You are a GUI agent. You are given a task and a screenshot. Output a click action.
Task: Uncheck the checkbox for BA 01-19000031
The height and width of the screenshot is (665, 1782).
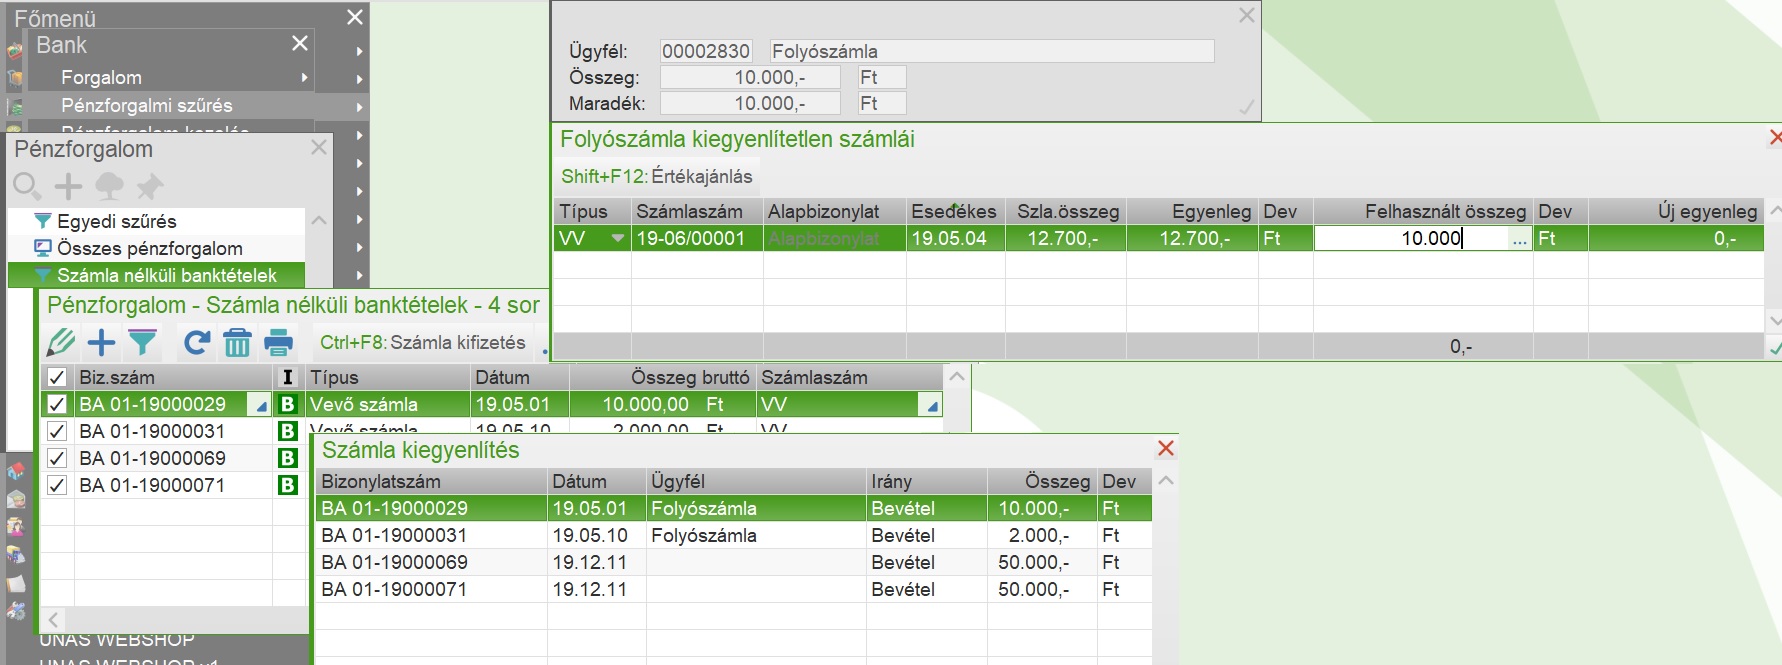coord(57,431)
